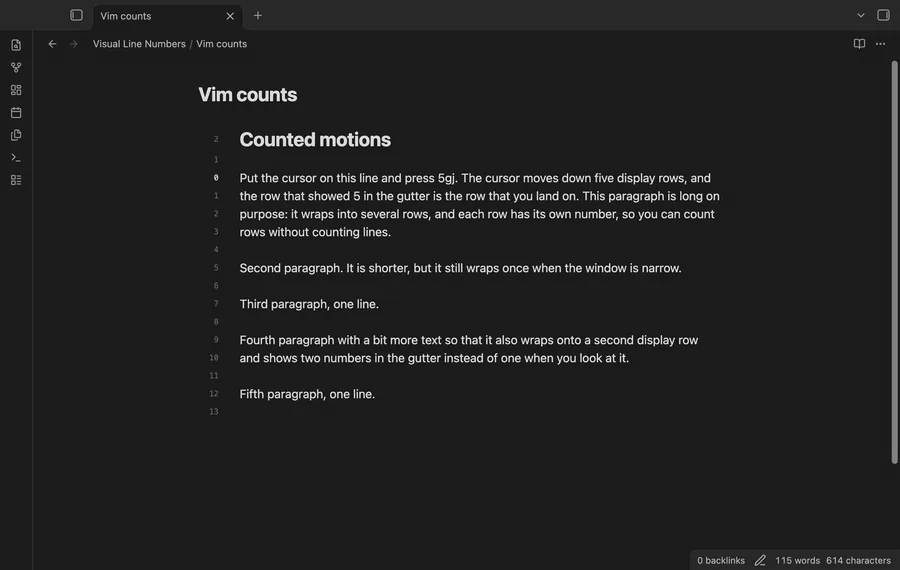Toggle editing mode pencil in status bar
This screenshot has height=570, width=900.
click(760, 560)
